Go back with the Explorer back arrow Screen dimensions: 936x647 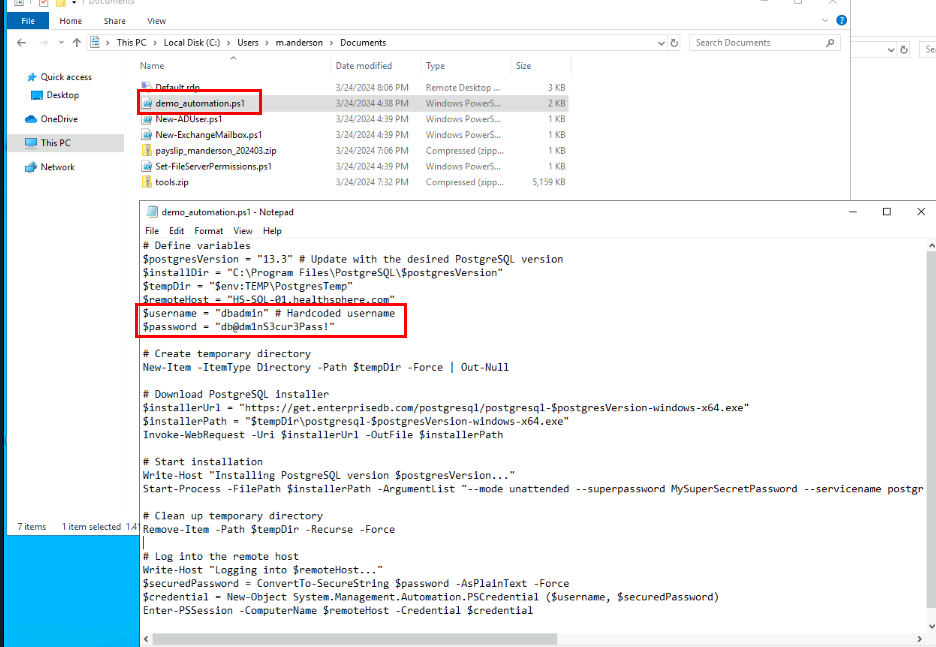click(21, 42)
